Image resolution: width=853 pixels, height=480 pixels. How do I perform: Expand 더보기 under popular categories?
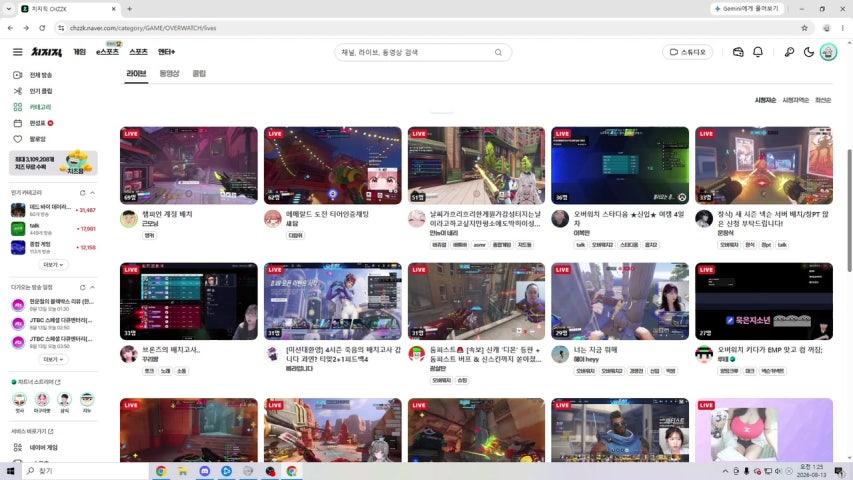tap(53, 264)
